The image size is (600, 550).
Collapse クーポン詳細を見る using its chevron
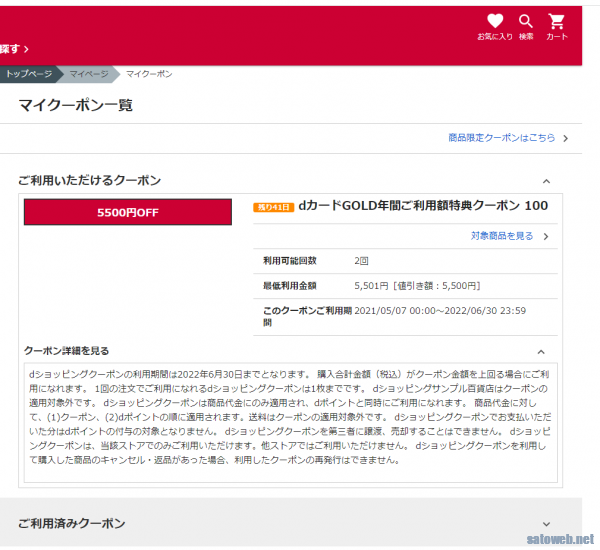tap(541, 352)
